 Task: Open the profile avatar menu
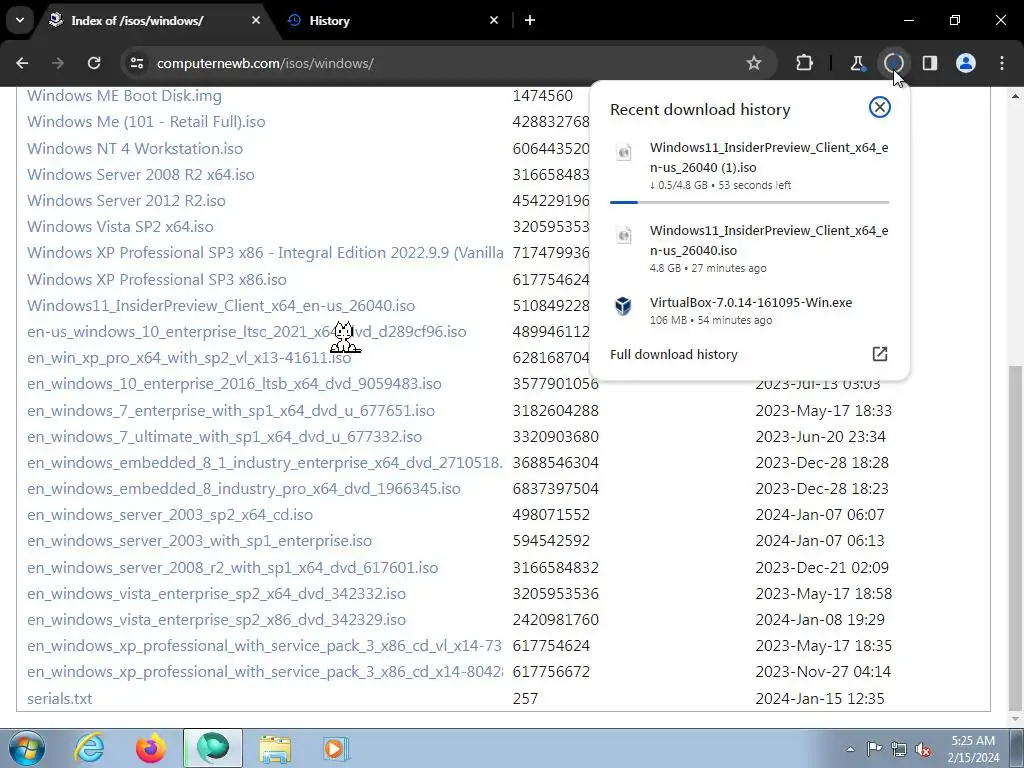966,63
